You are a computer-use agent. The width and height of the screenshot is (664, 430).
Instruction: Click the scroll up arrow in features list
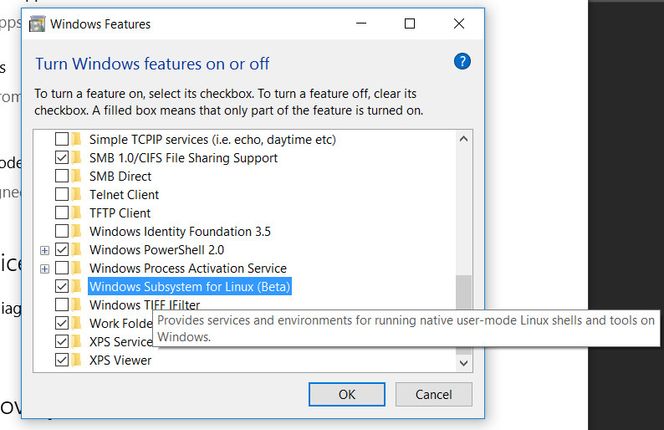pyautogui.click(x=464, y=139)
